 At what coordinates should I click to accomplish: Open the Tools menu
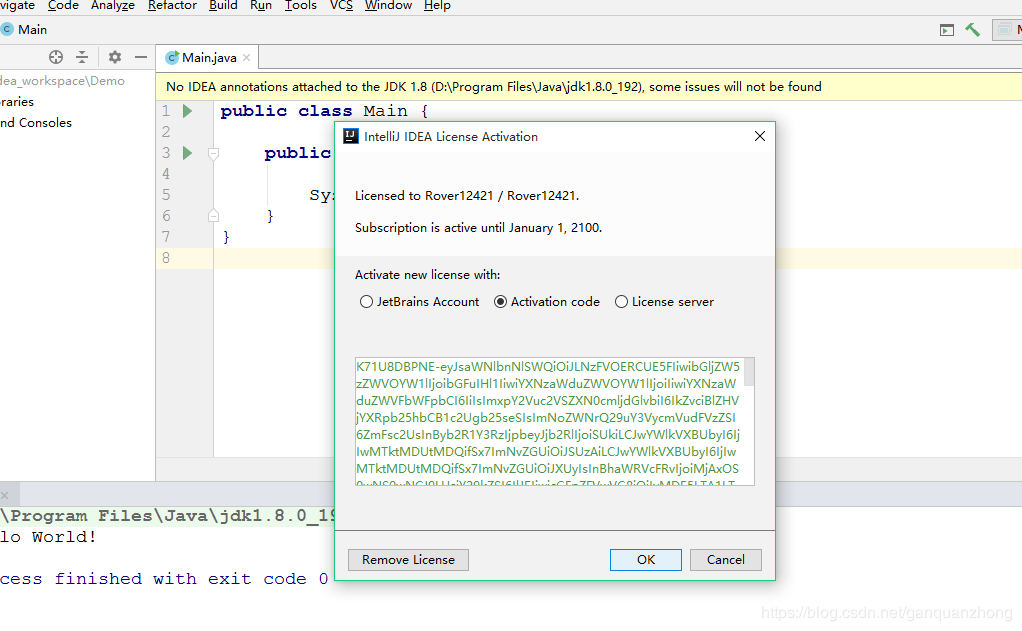[300, 6]
